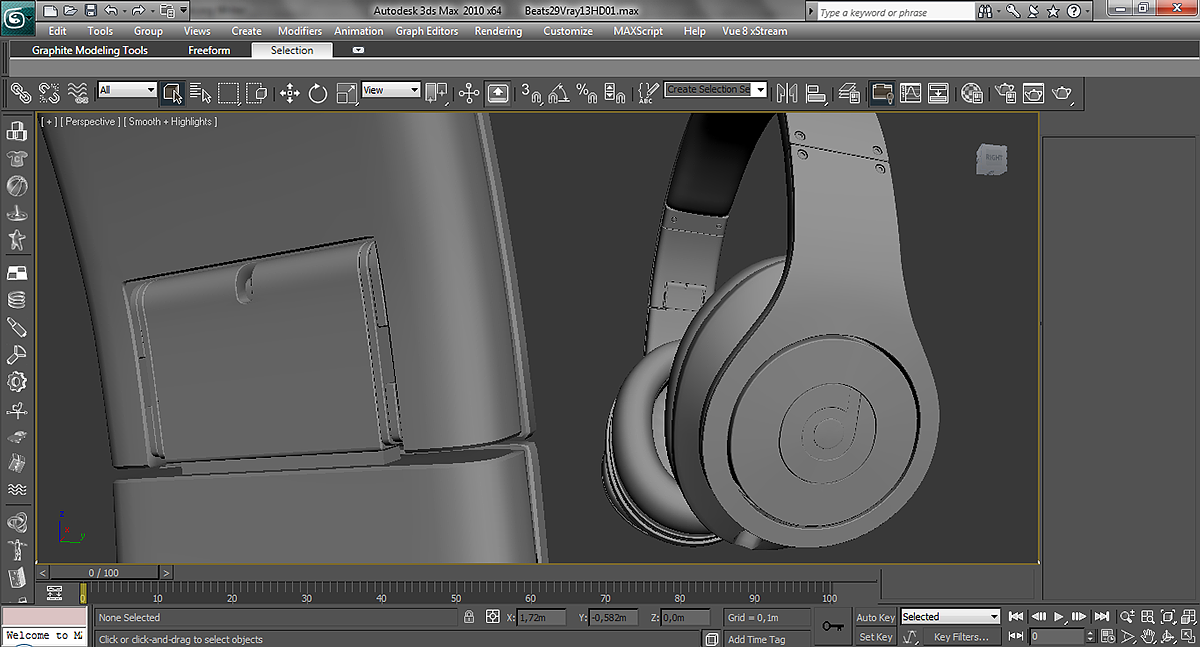Click the Set Key button
1200x647 pixels.
click(x=875, y=636)
